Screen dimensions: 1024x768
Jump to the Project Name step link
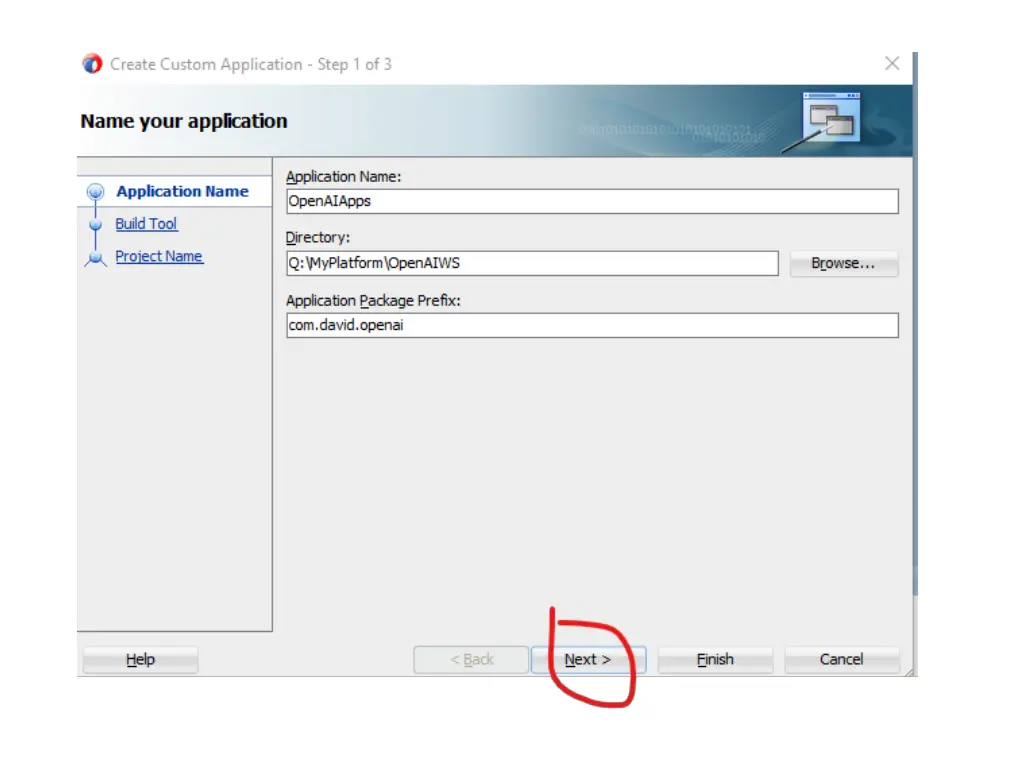pyautogui.click(x=159, y=256)
